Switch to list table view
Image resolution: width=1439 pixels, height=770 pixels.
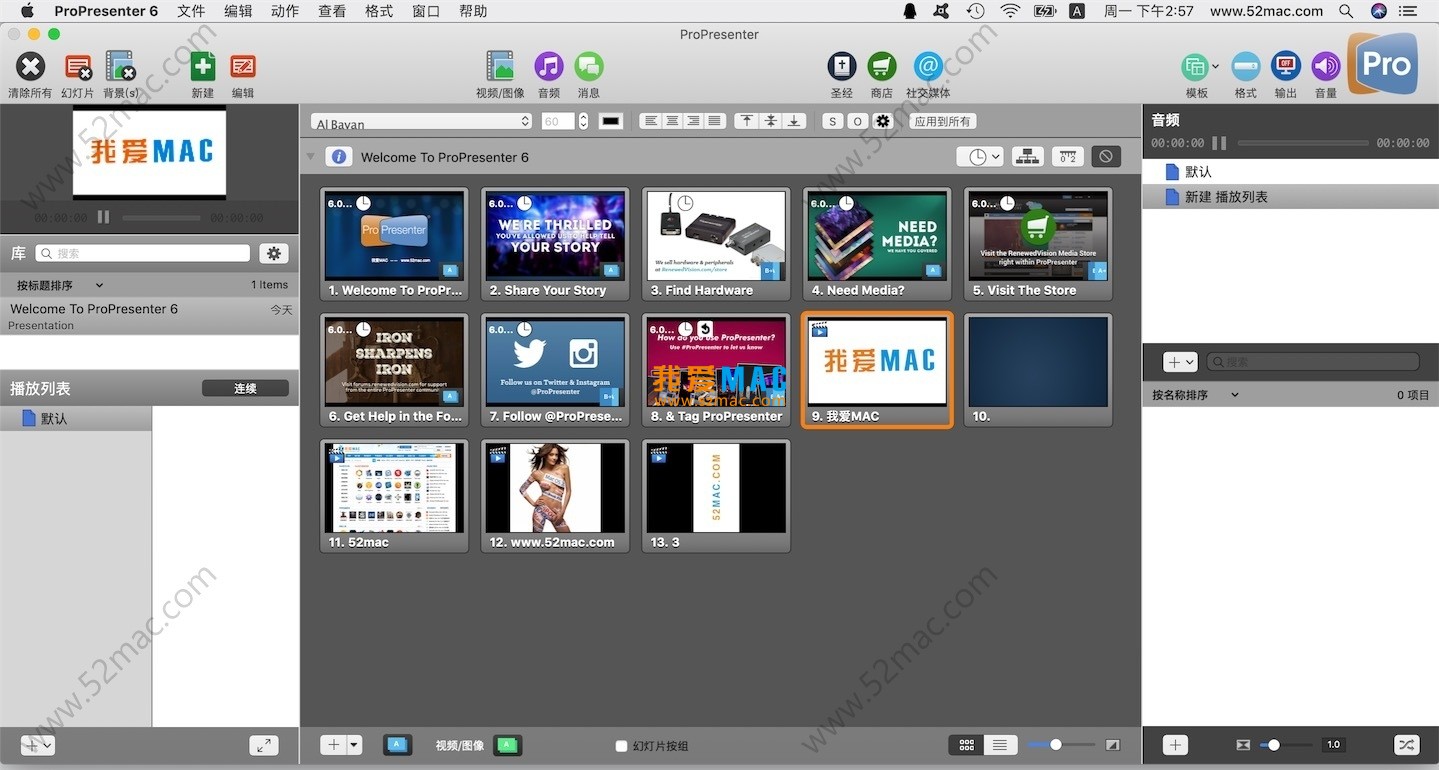pos(1001,745)
